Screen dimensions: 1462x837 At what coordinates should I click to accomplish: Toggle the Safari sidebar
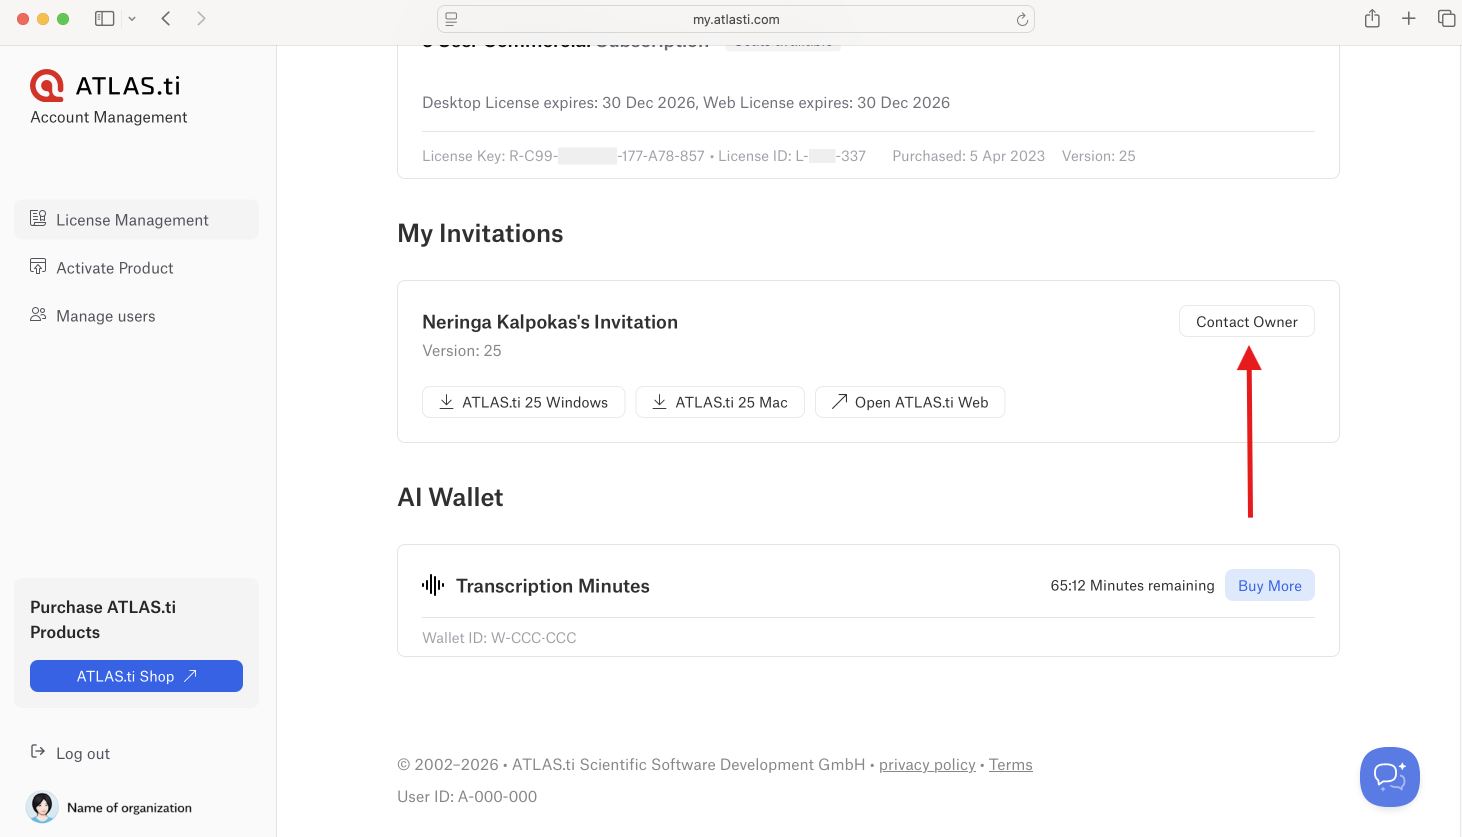[x=104, y=18]
